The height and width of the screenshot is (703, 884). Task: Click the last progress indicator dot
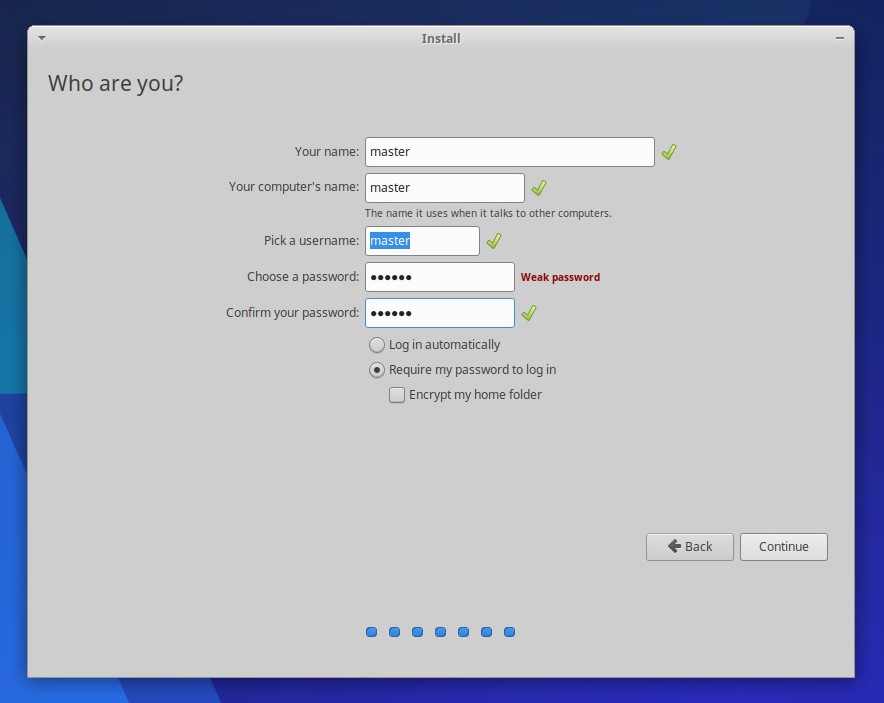(x=510, y=632)
